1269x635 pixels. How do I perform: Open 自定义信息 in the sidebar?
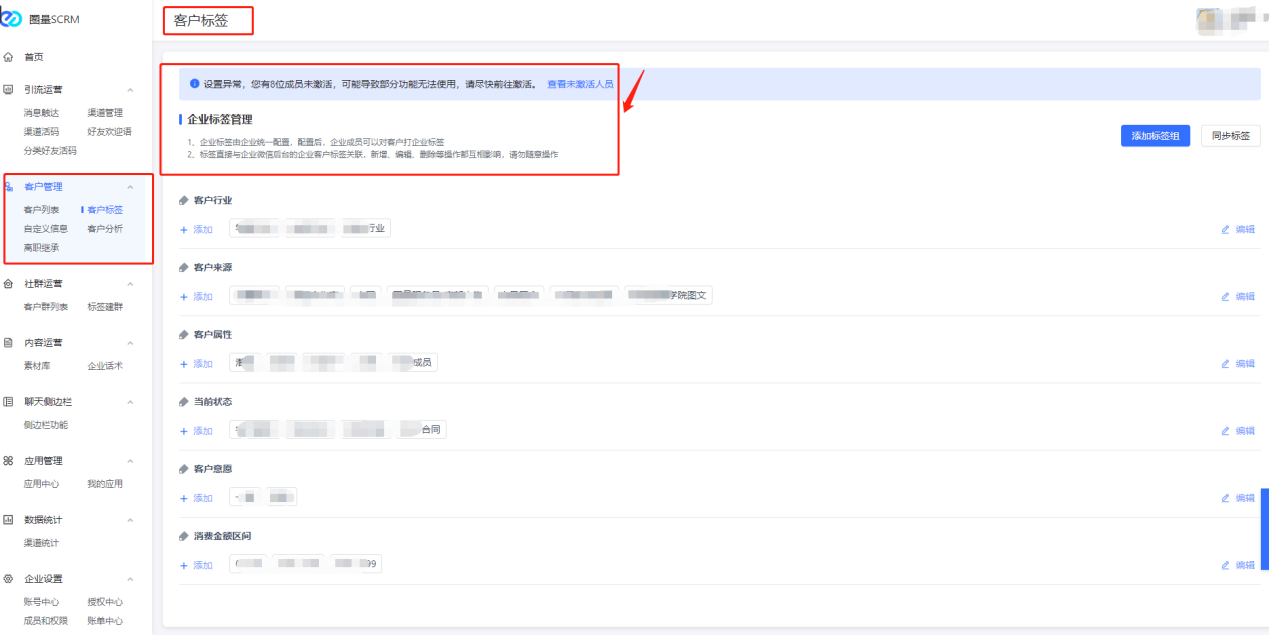[46, 229]
